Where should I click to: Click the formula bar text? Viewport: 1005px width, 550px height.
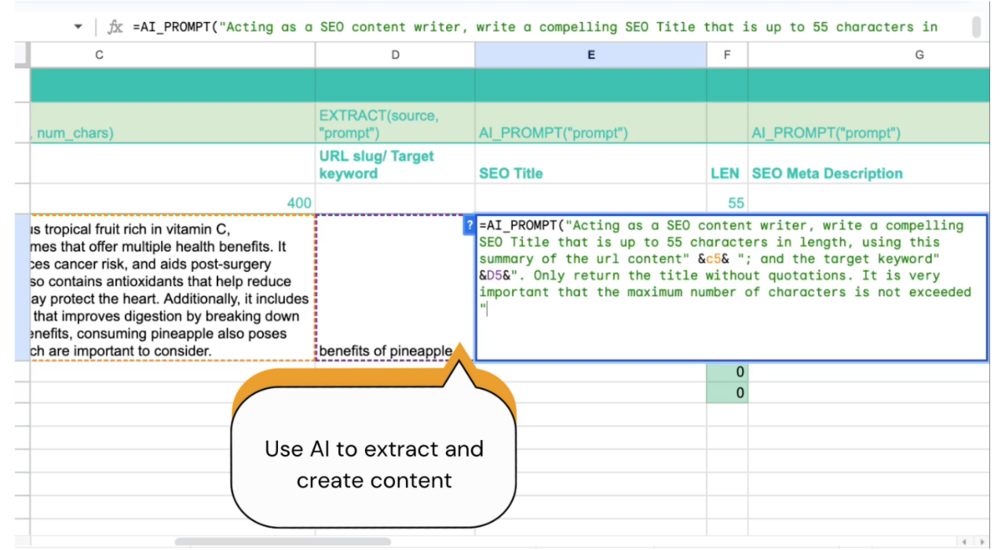(535, 27)
